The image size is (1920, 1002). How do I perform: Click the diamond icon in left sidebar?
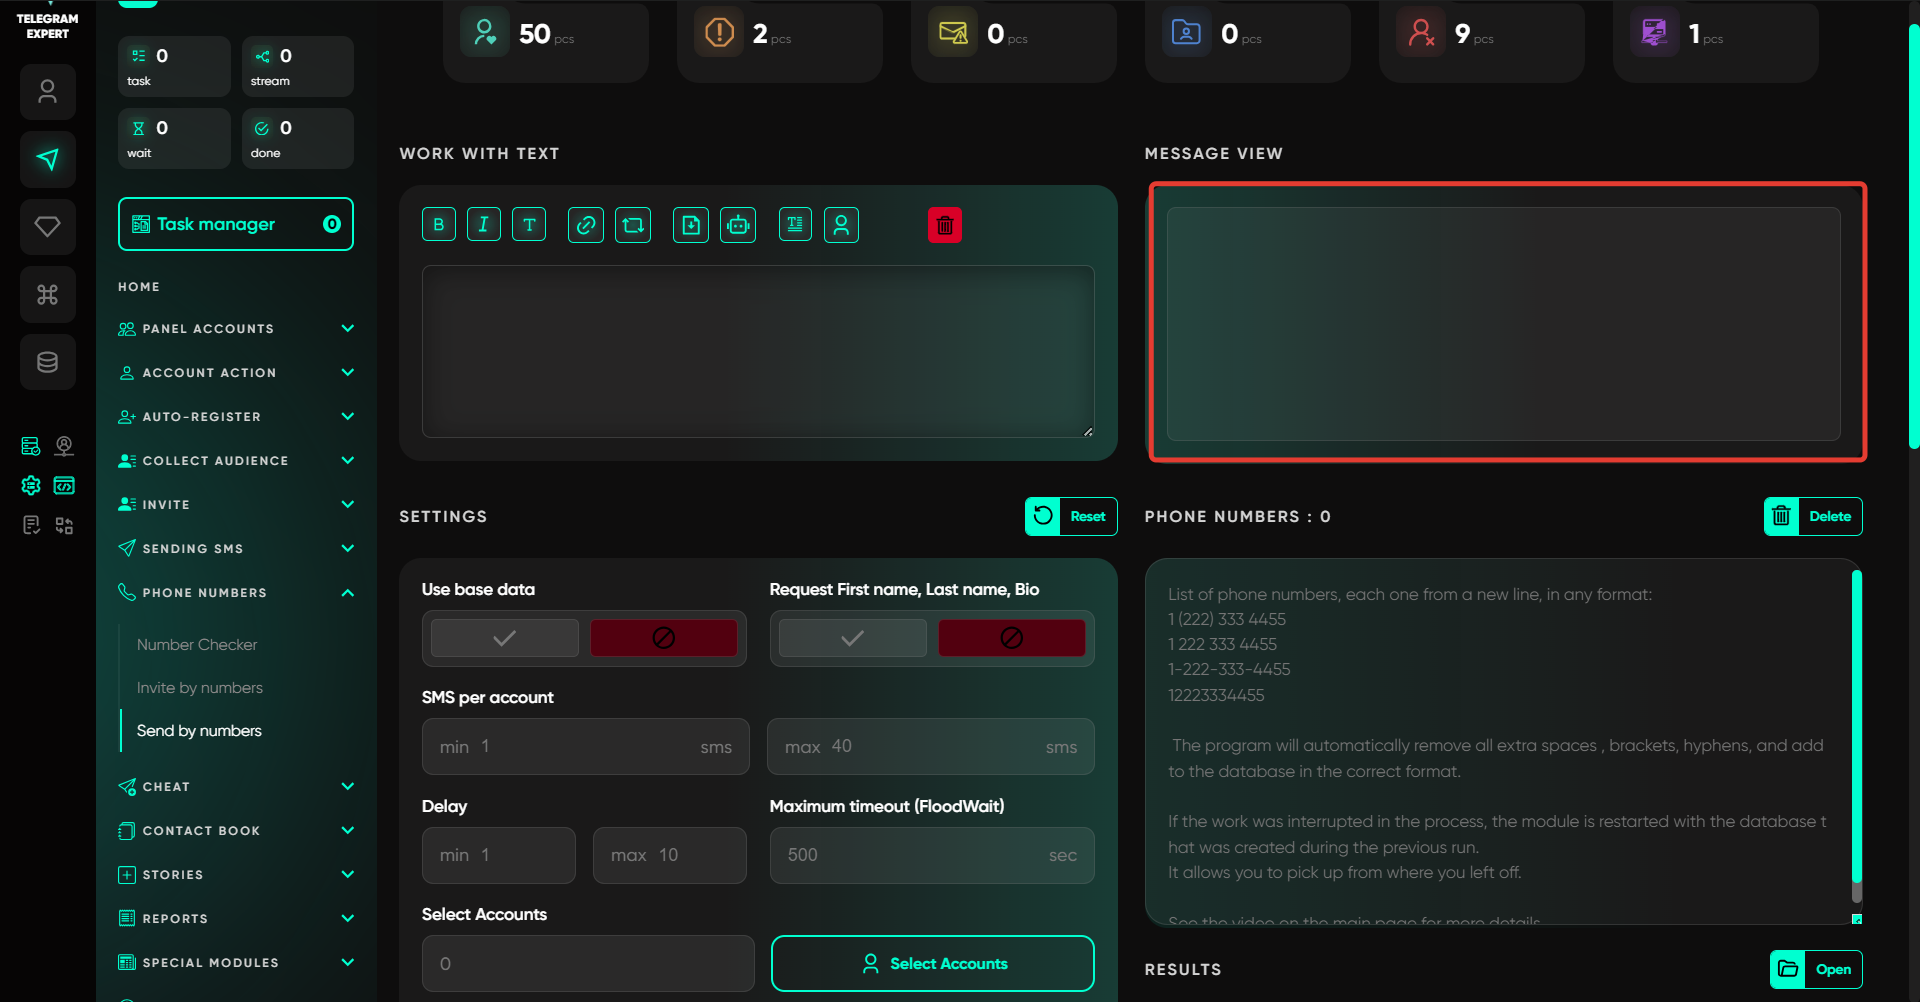47,227
